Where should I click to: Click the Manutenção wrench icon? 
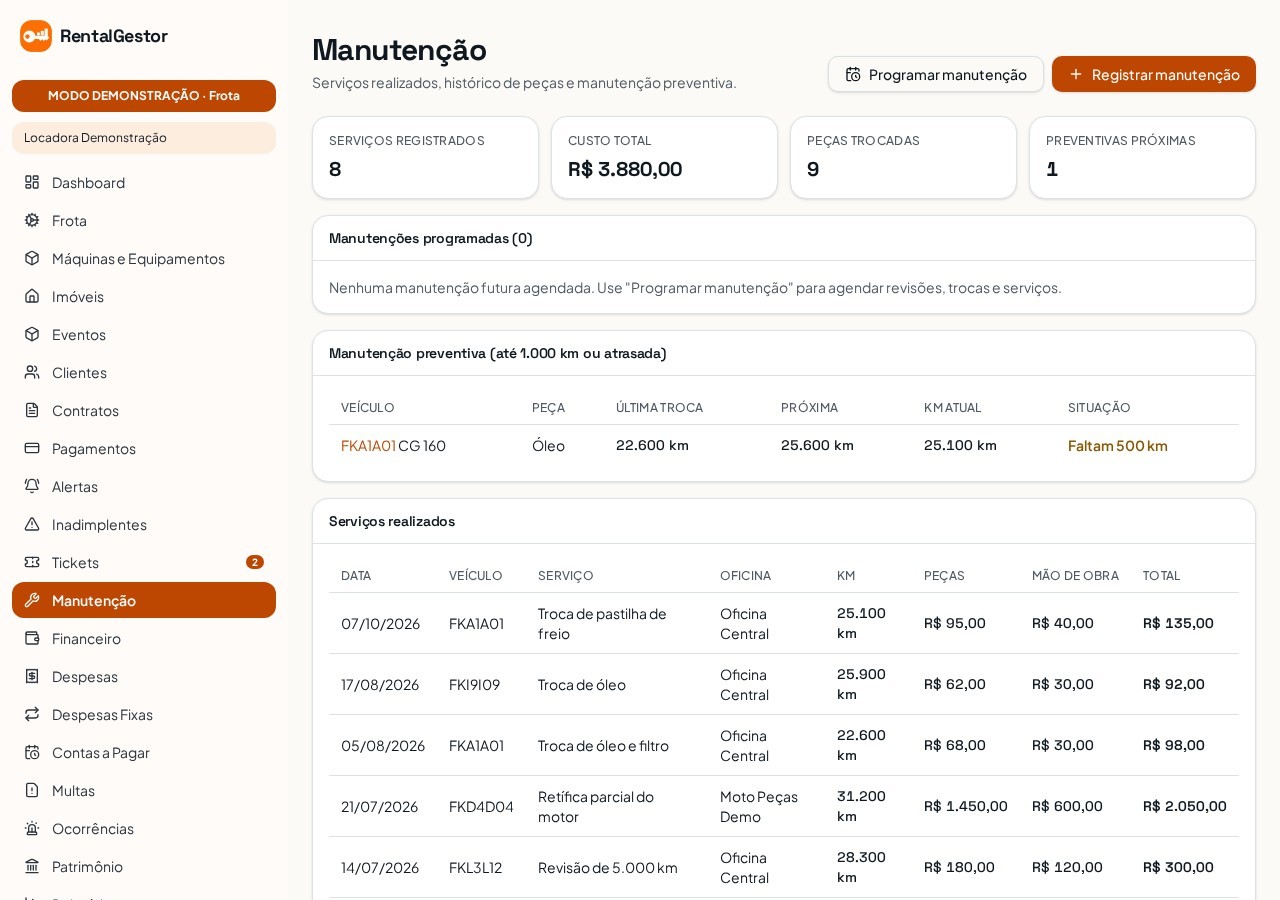32,600
